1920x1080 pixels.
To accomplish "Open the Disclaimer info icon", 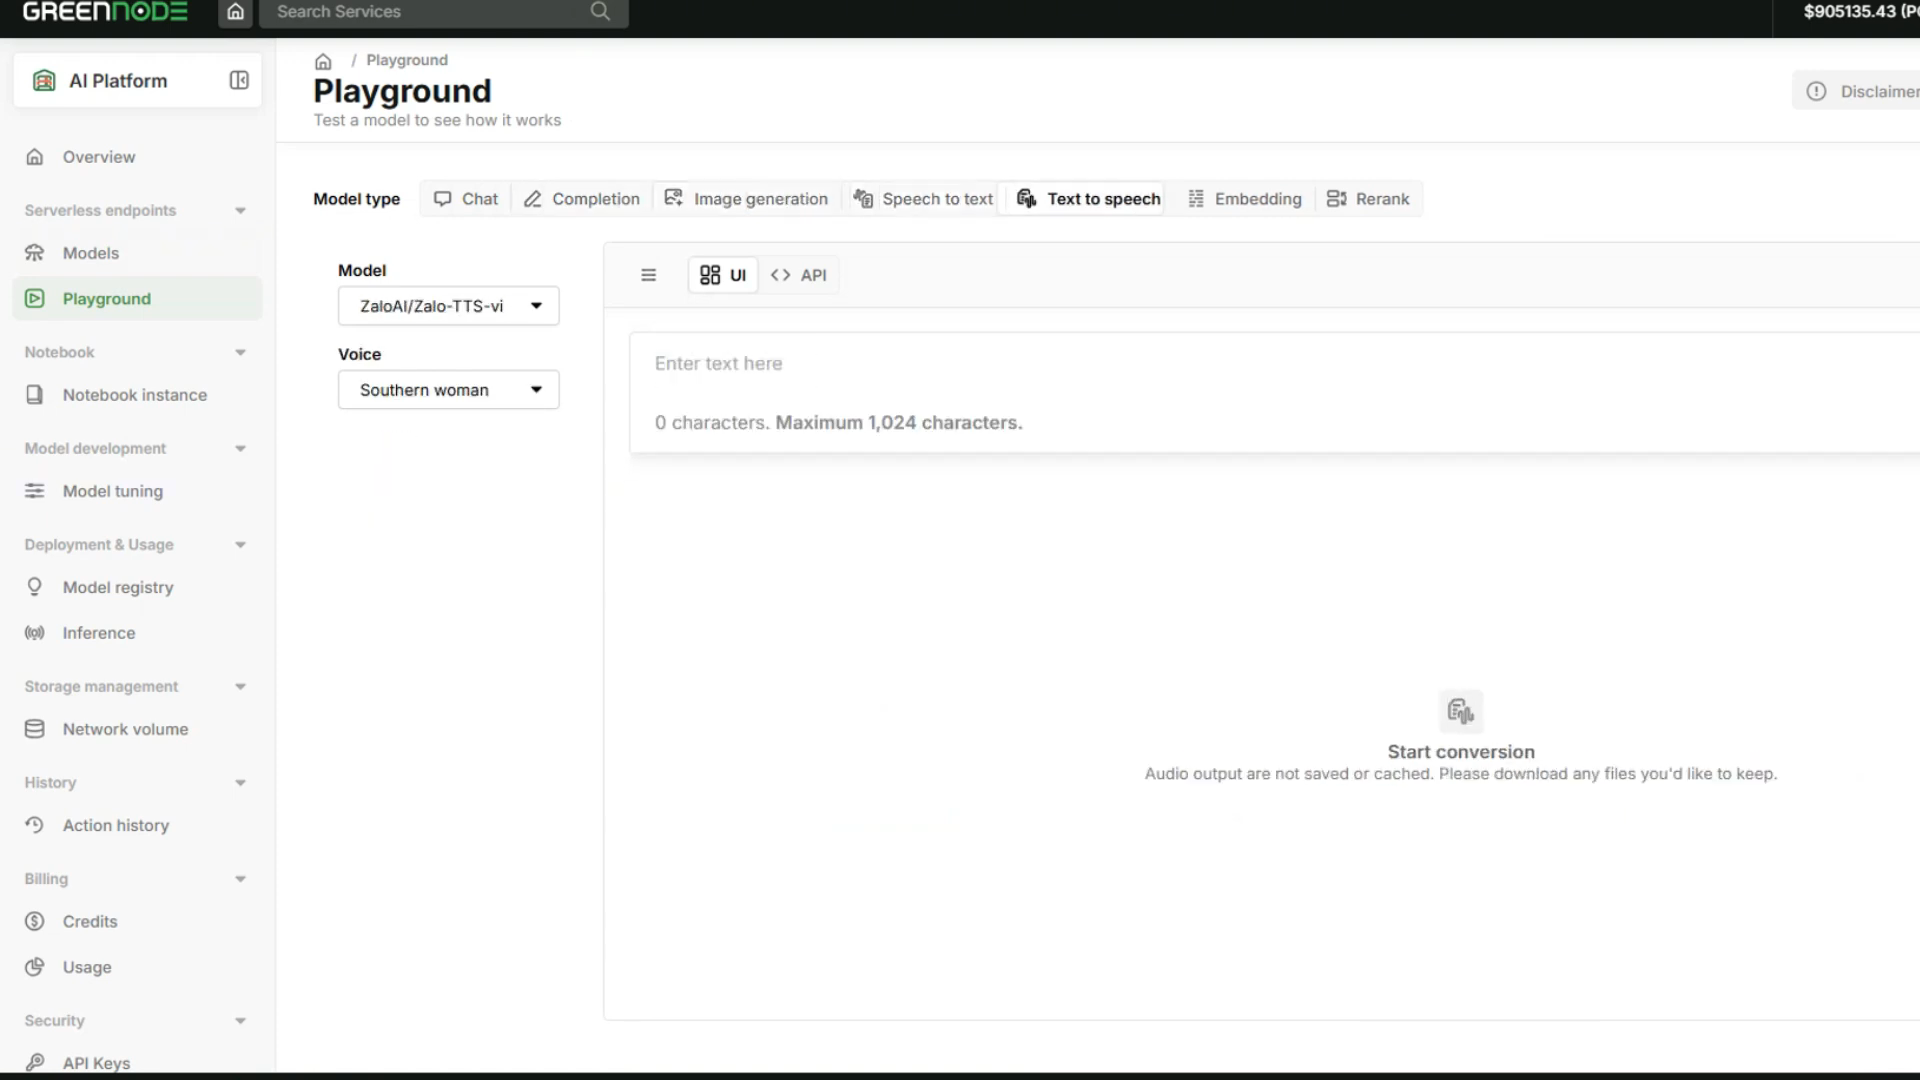I will (1816, 91).
